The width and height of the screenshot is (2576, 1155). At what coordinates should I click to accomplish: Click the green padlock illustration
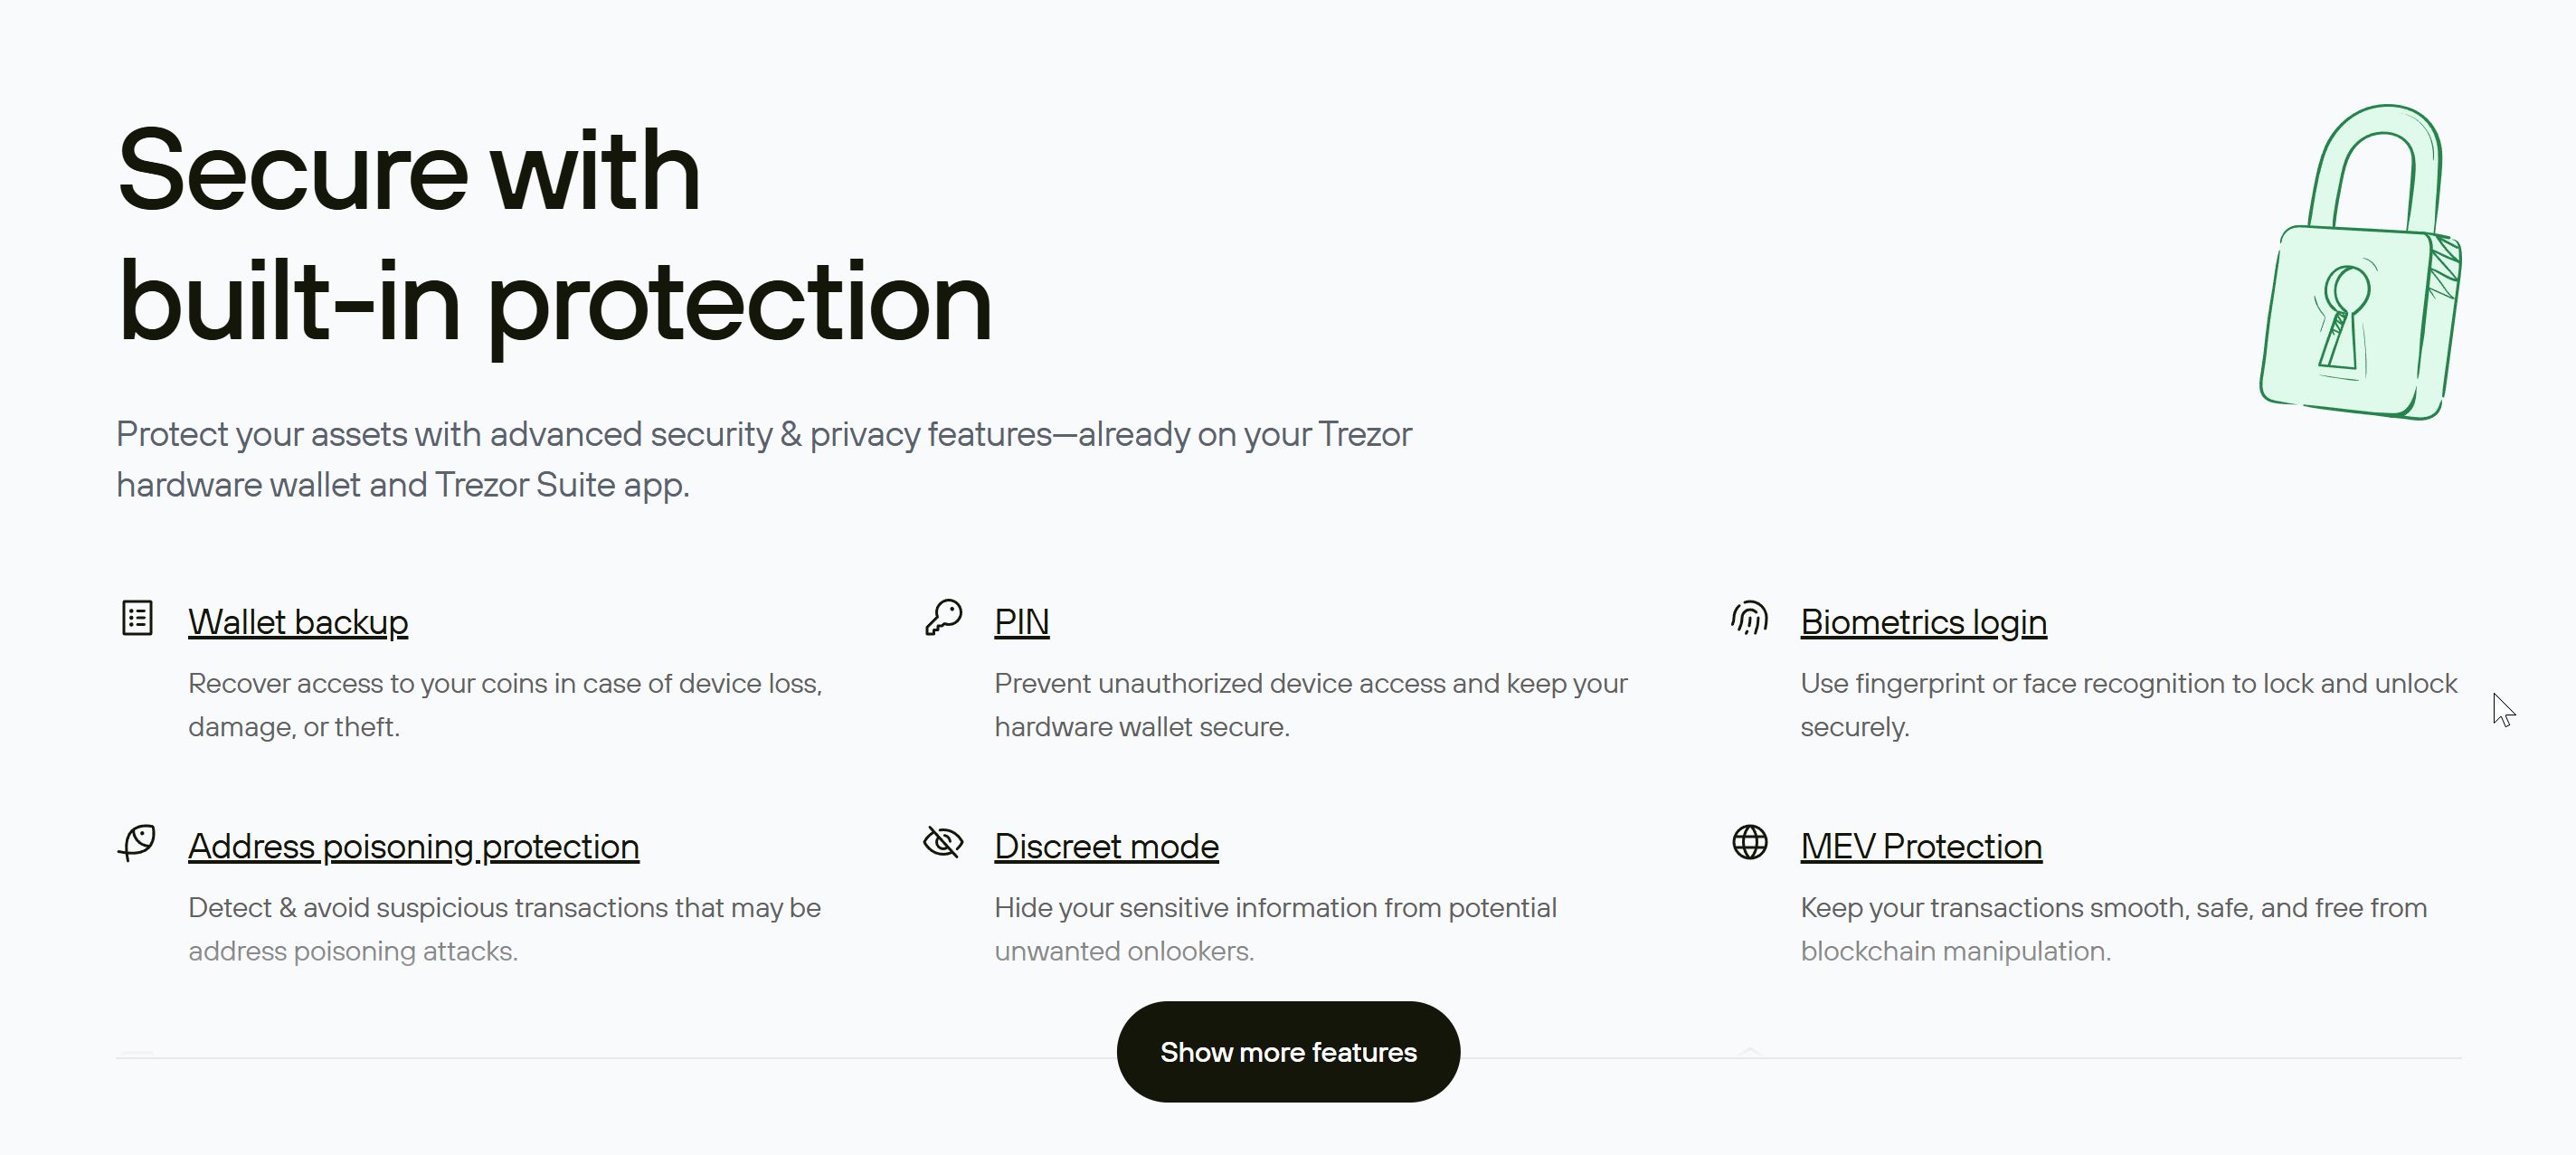coord(2360,264)
